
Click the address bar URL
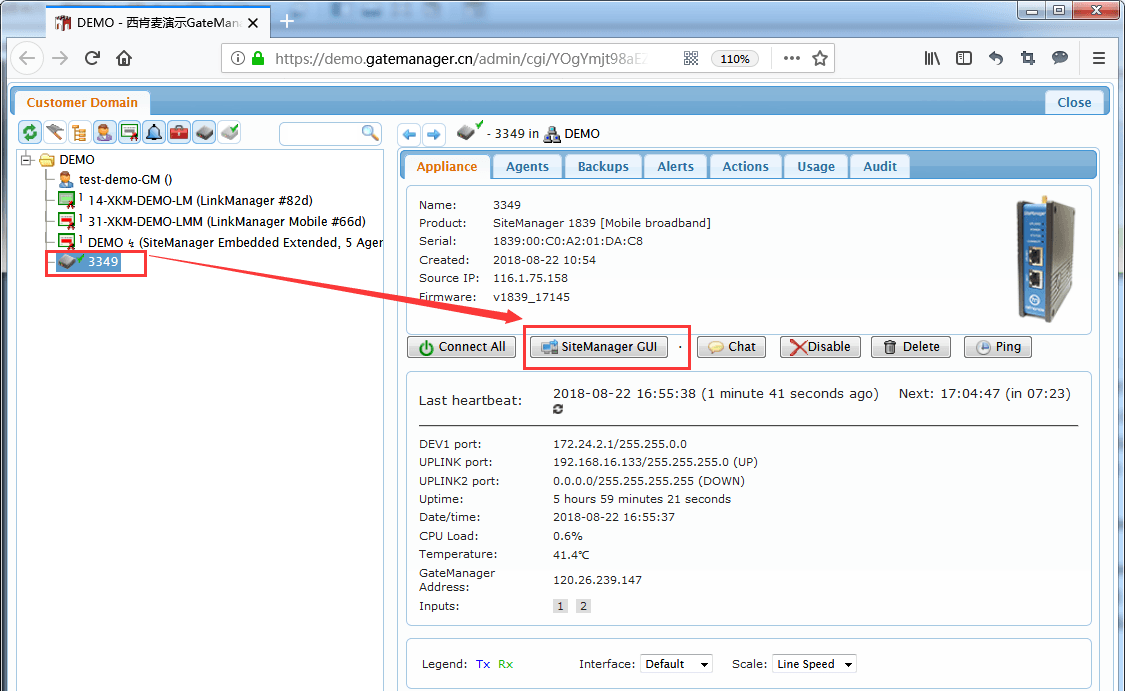pyautogui.click(x=459, y=59)
